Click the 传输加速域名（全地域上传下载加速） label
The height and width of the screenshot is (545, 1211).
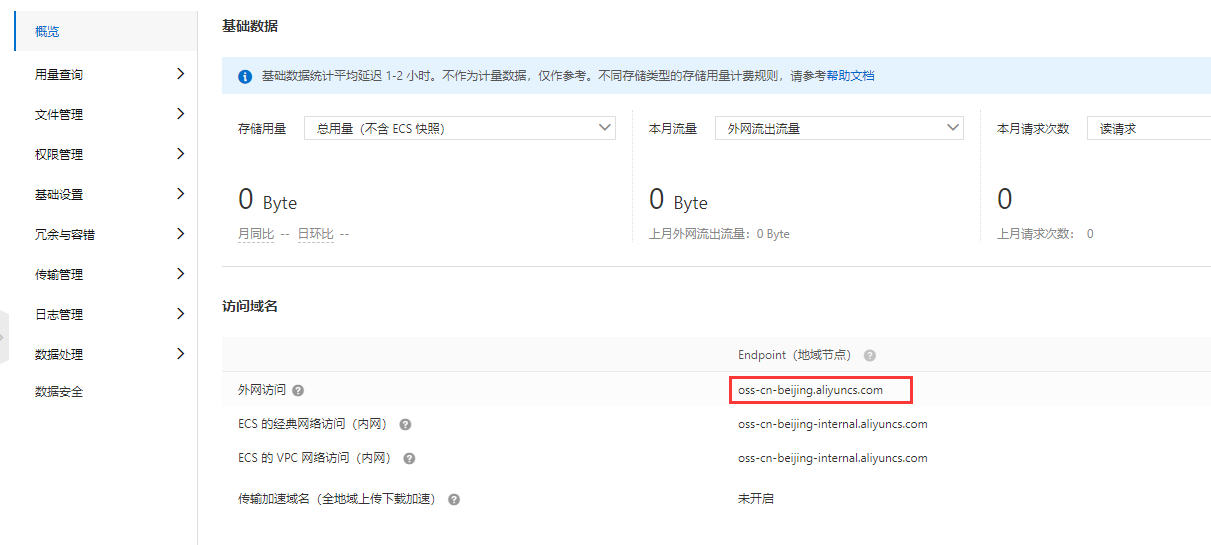[x=339, y=498]
